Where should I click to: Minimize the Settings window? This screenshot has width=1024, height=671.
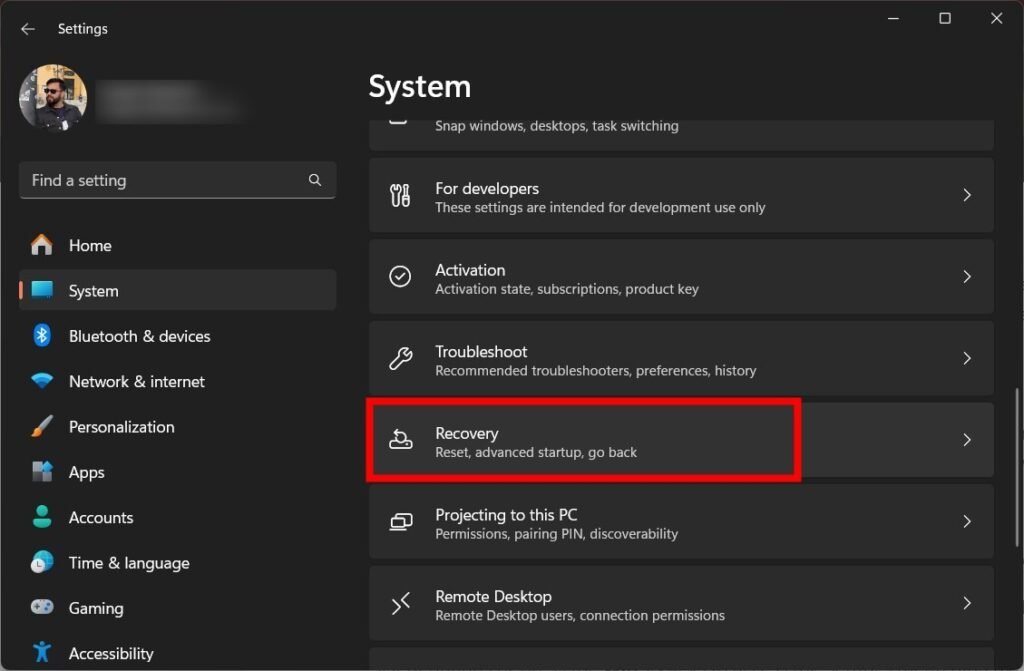pos(893,18)
